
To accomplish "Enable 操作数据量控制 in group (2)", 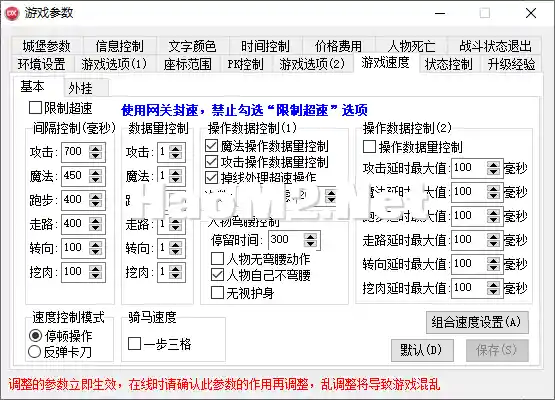I will (413, 147).
